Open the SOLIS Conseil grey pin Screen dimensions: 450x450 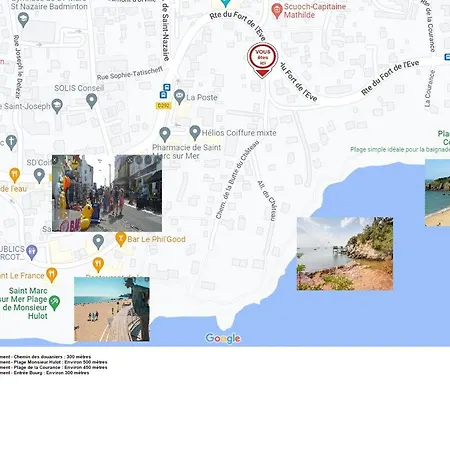pos(91,101)
